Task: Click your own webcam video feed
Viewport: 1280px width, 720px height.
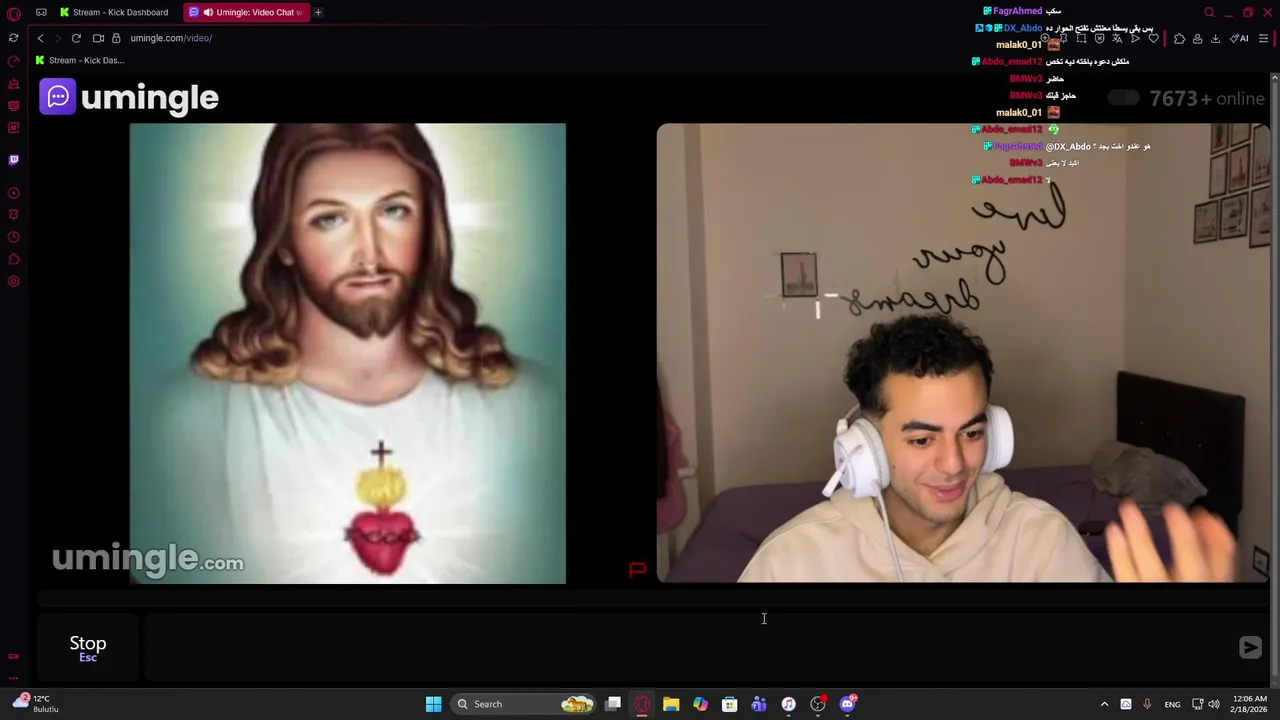Action: click(963, 353)
